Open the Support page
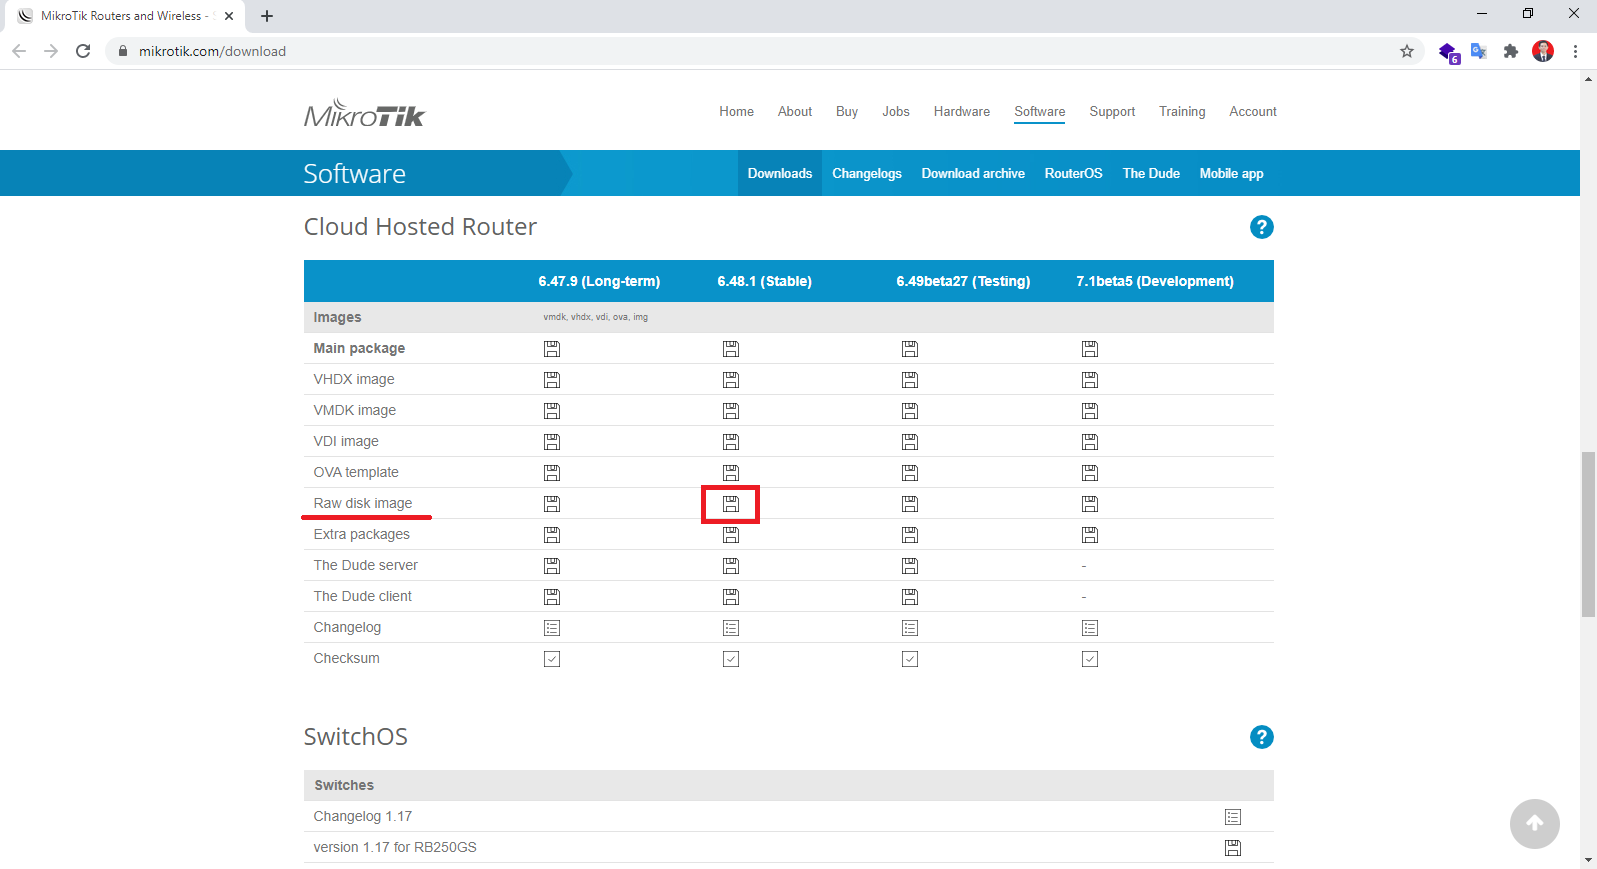 pyautogui.click(x=1112, y=111)
